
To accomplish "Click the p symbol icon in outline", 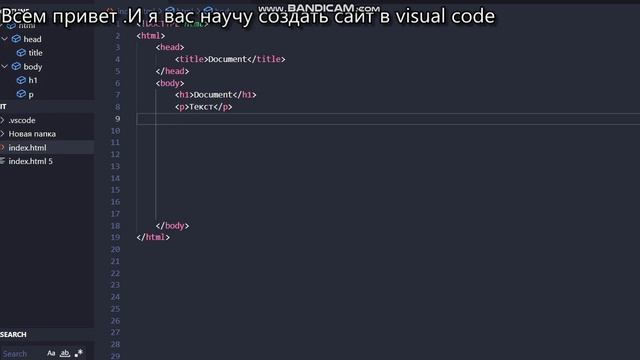I will coord(21,94).
